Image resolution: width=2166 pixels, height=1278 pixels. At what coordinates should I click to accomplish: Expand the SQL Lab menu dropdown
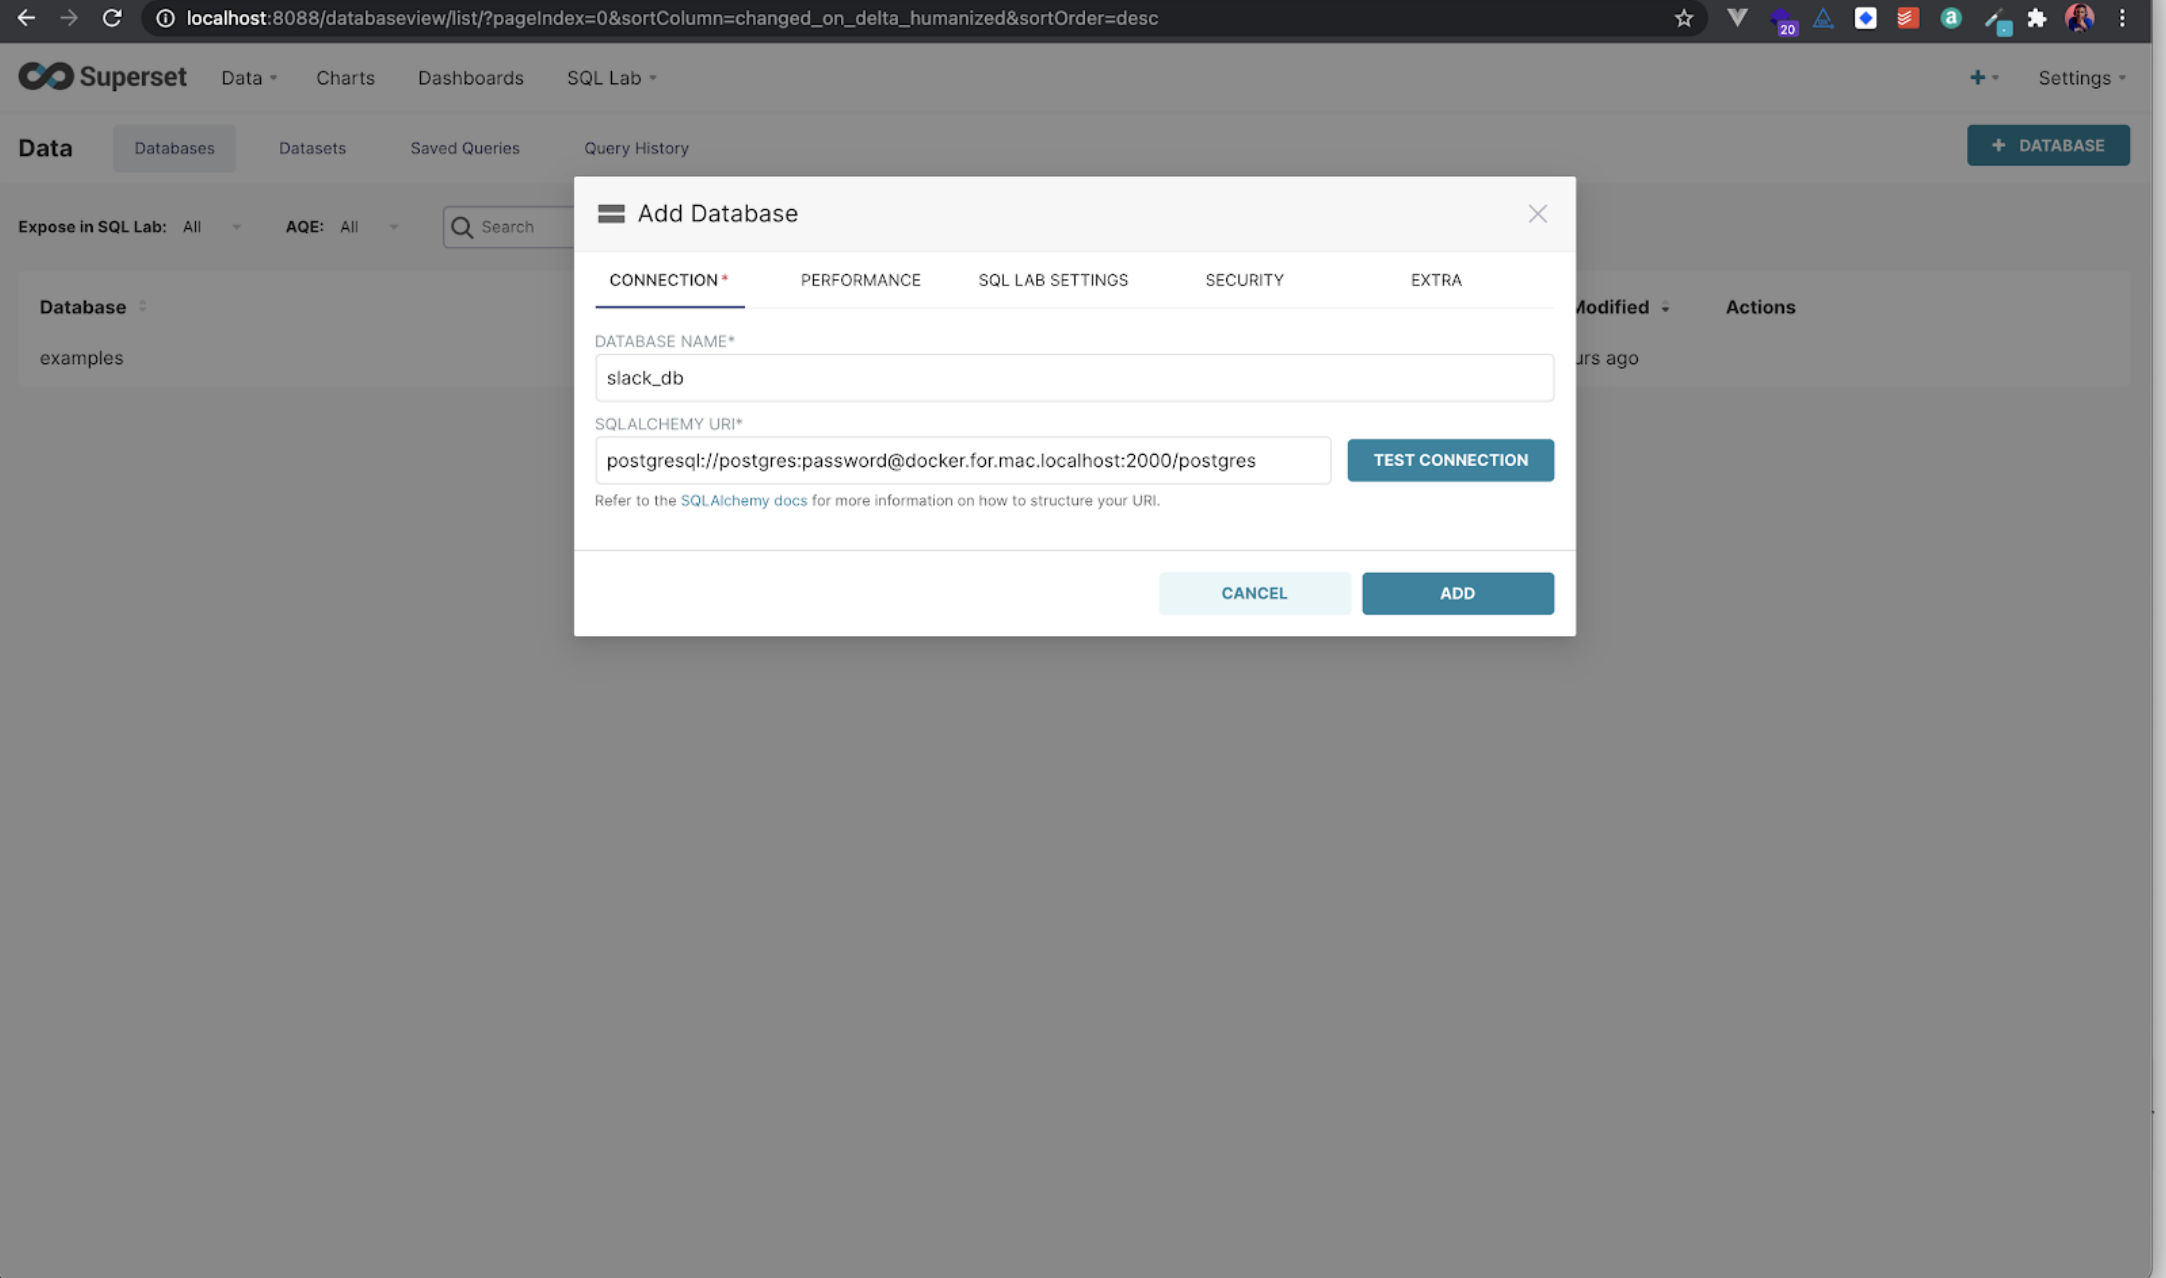tap(611, 78)
